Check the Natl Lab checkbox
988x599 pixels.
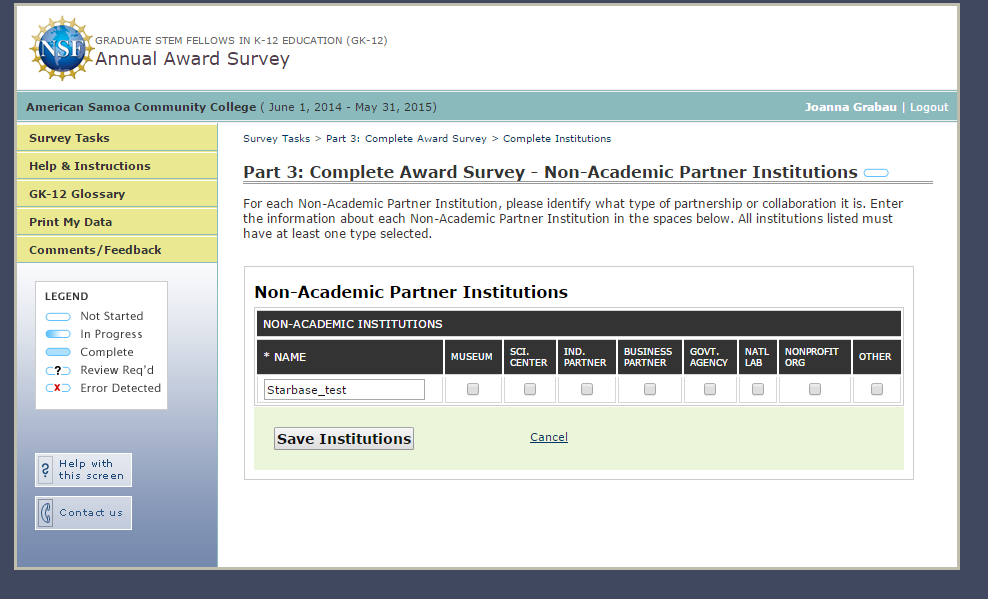coord(758,389)
